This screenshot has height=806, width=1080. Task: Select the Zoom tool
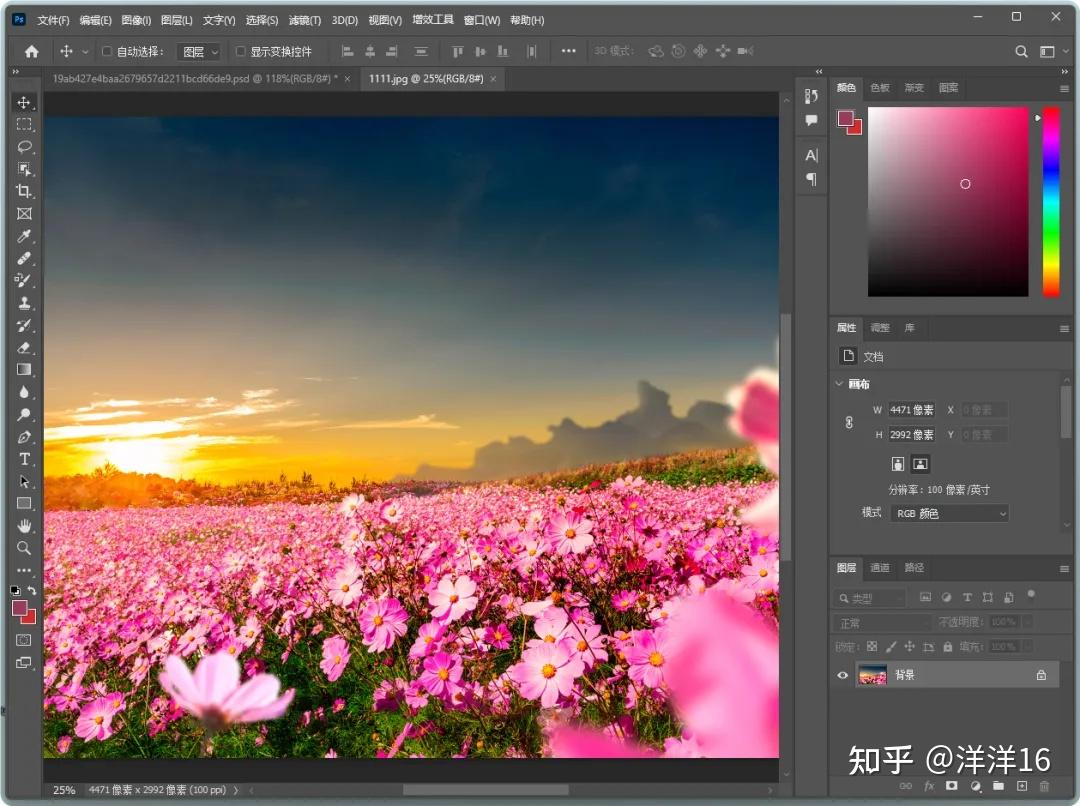coord(25,548)
